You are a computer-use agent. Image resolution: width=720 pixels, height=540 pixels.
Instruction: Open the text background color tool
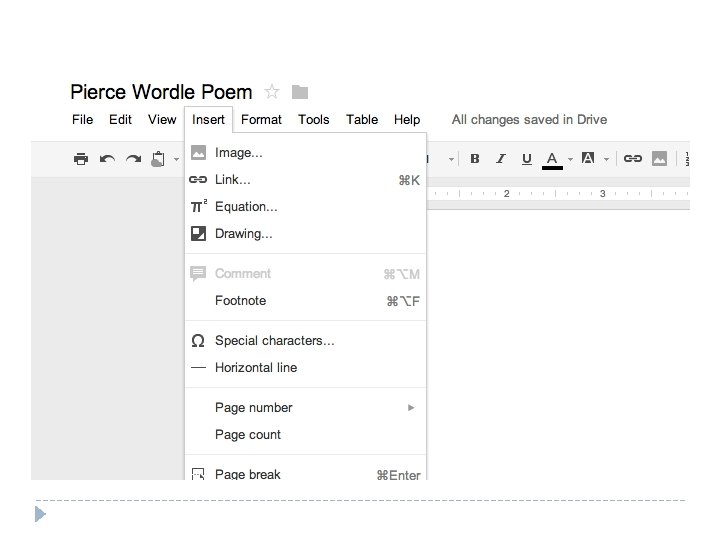point(588,158)
